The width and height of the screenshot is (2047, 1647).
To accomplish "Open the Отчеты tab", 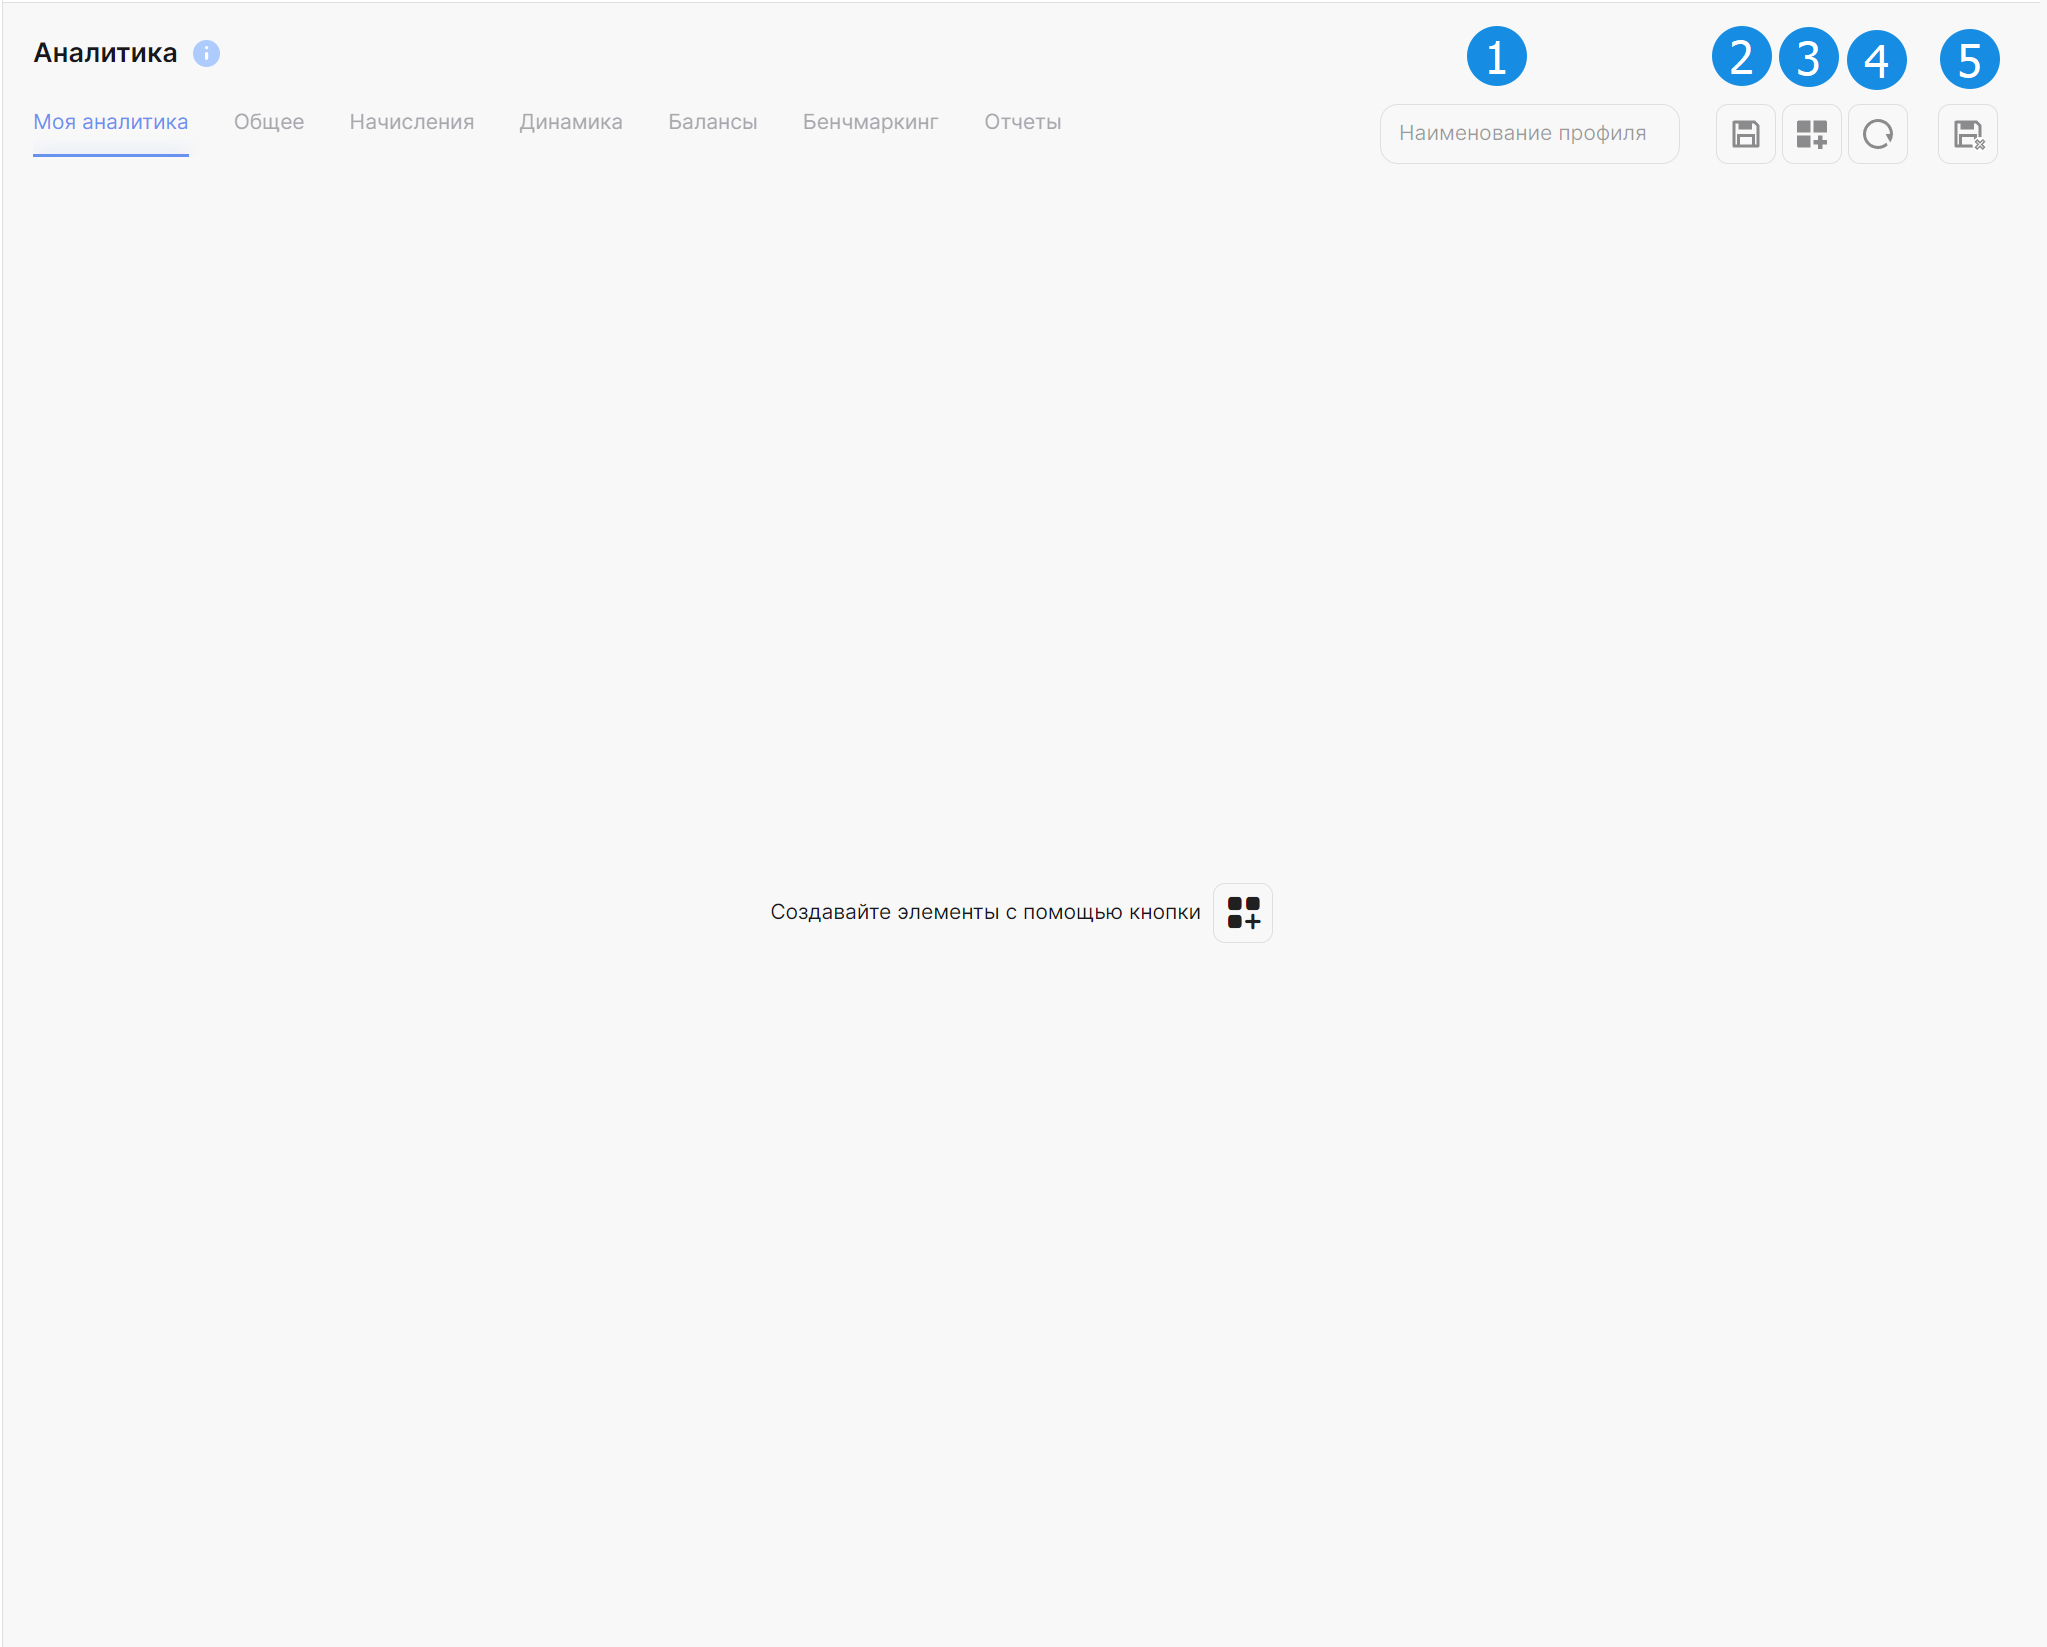I will pyautogui.click(x=1023, y=122).
